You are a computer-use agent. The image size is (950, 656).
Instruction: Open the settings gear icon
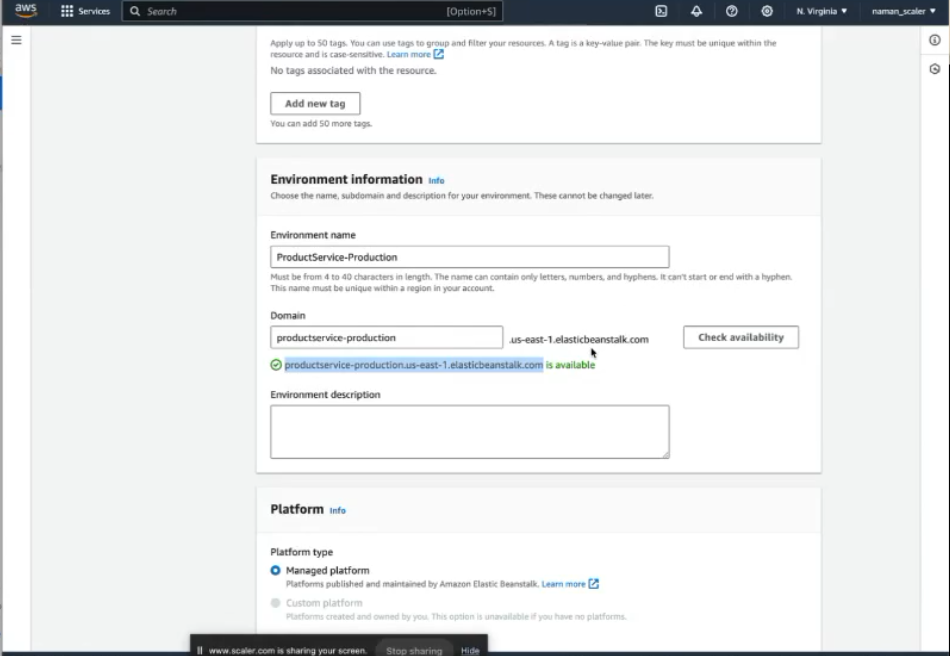[767, 11]
